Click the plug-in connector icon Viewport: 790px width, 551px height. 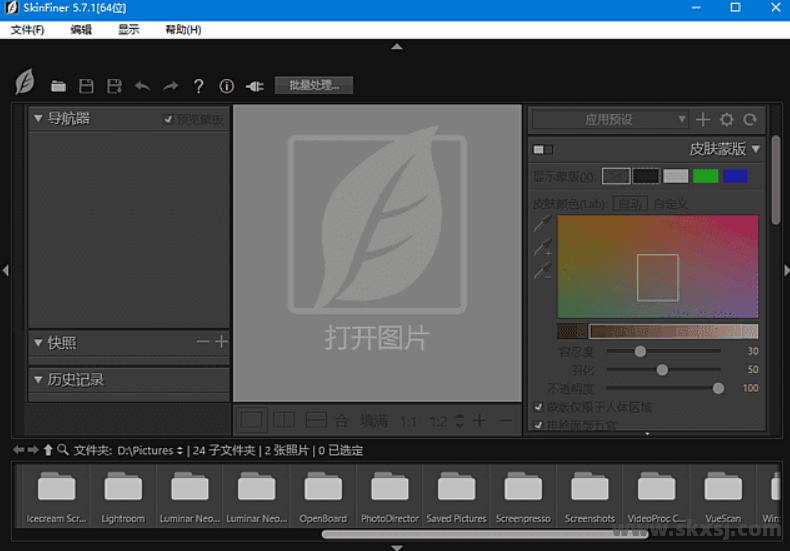tap(254, 86)
